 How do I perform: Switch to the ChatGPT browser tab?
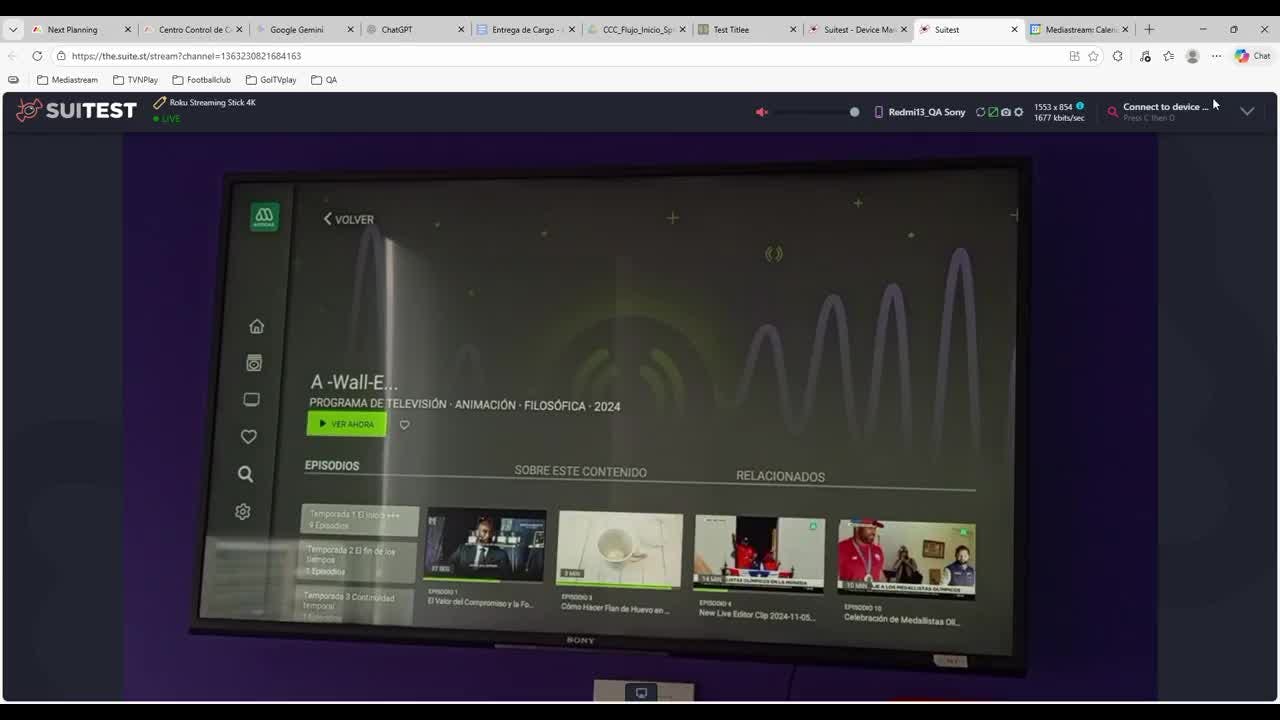pyautogui.click(x=414, y=30)
